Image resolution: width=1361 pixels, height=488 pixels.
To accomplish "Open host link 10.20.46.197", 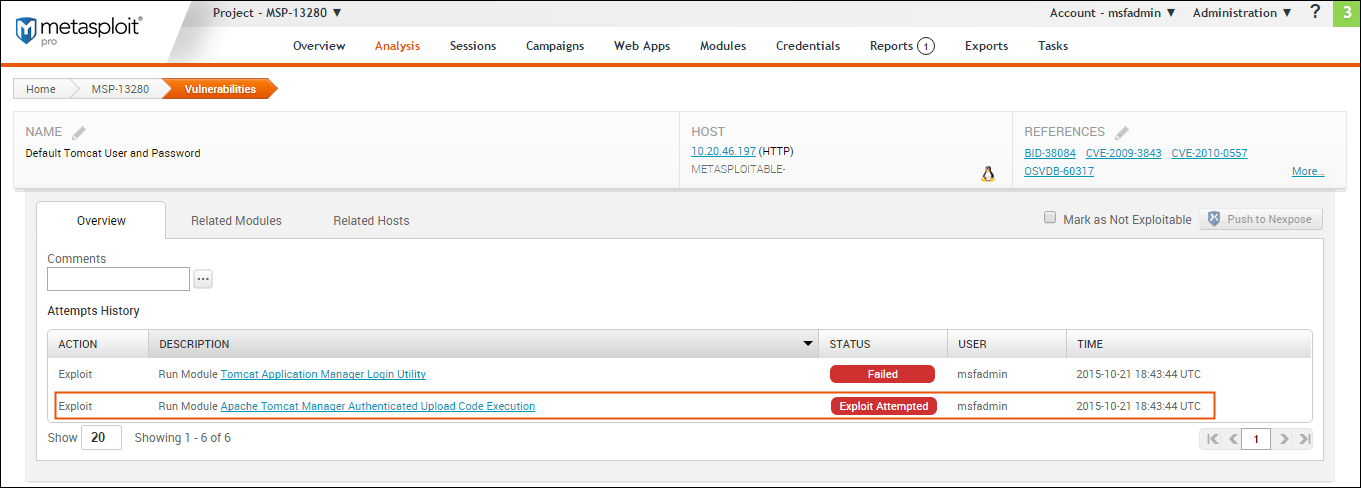I will 723,152.
